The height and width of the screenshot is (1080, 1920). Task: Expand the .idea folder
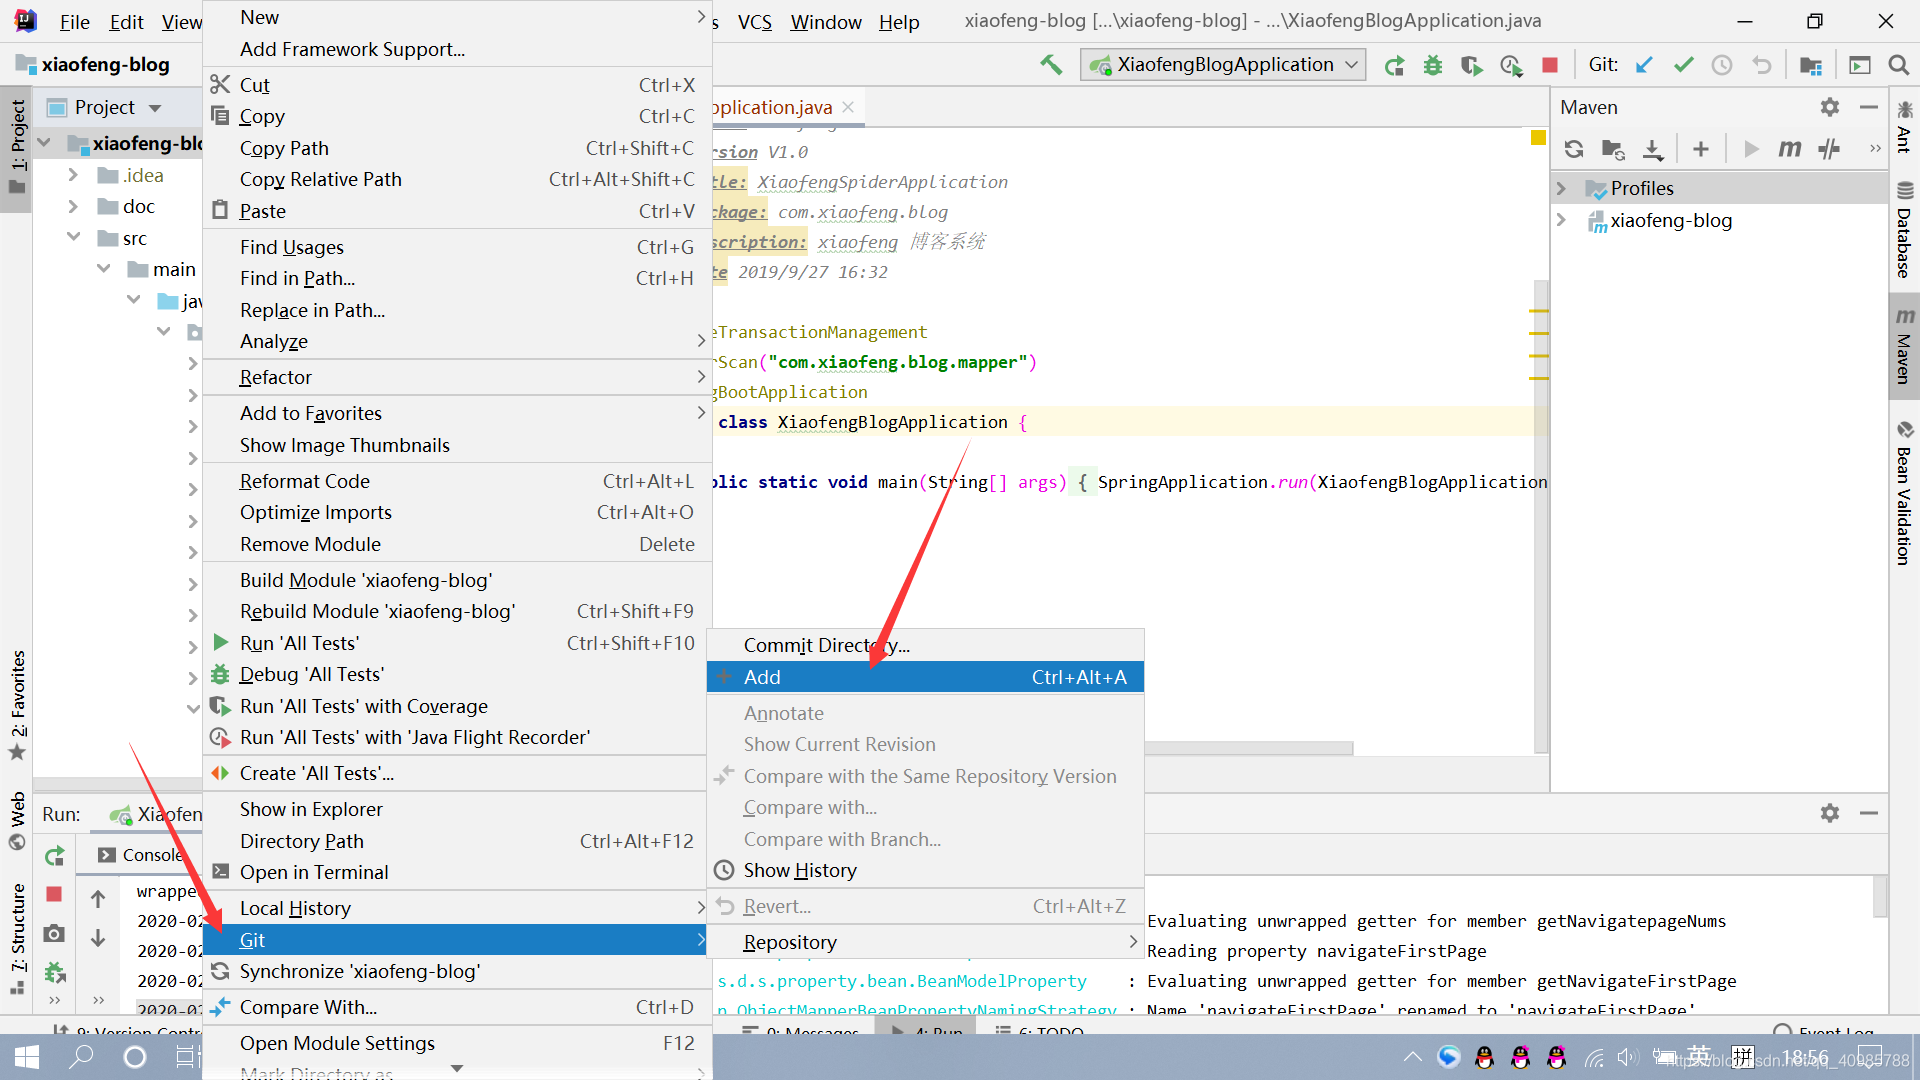pos(73,175)
